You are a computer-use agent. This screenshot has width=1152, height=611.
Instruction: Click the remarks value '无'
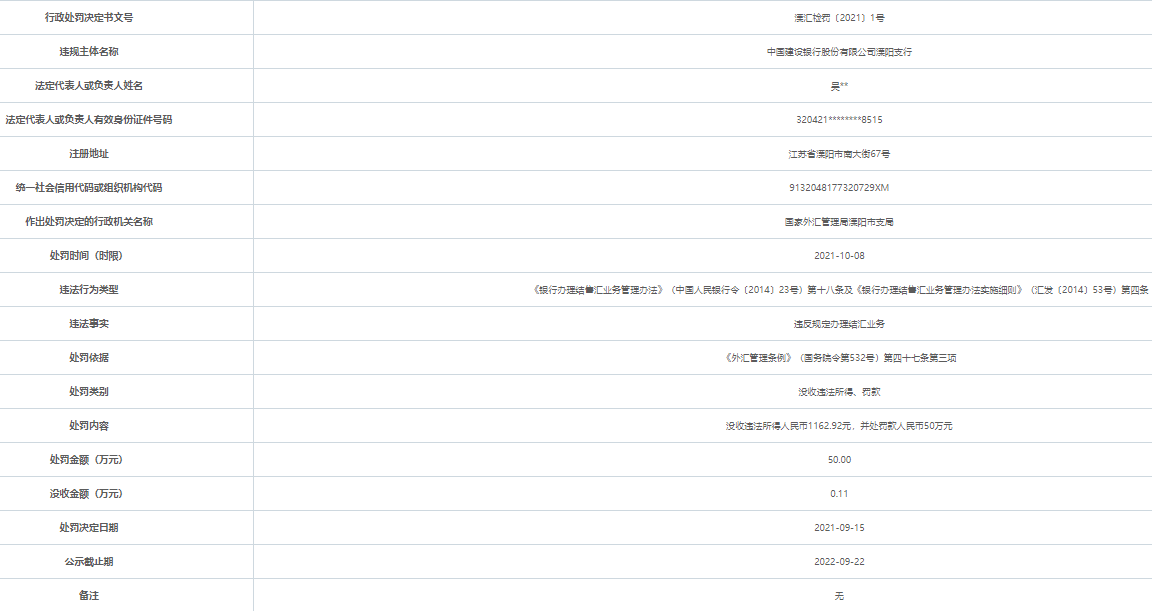coord(839,596)
